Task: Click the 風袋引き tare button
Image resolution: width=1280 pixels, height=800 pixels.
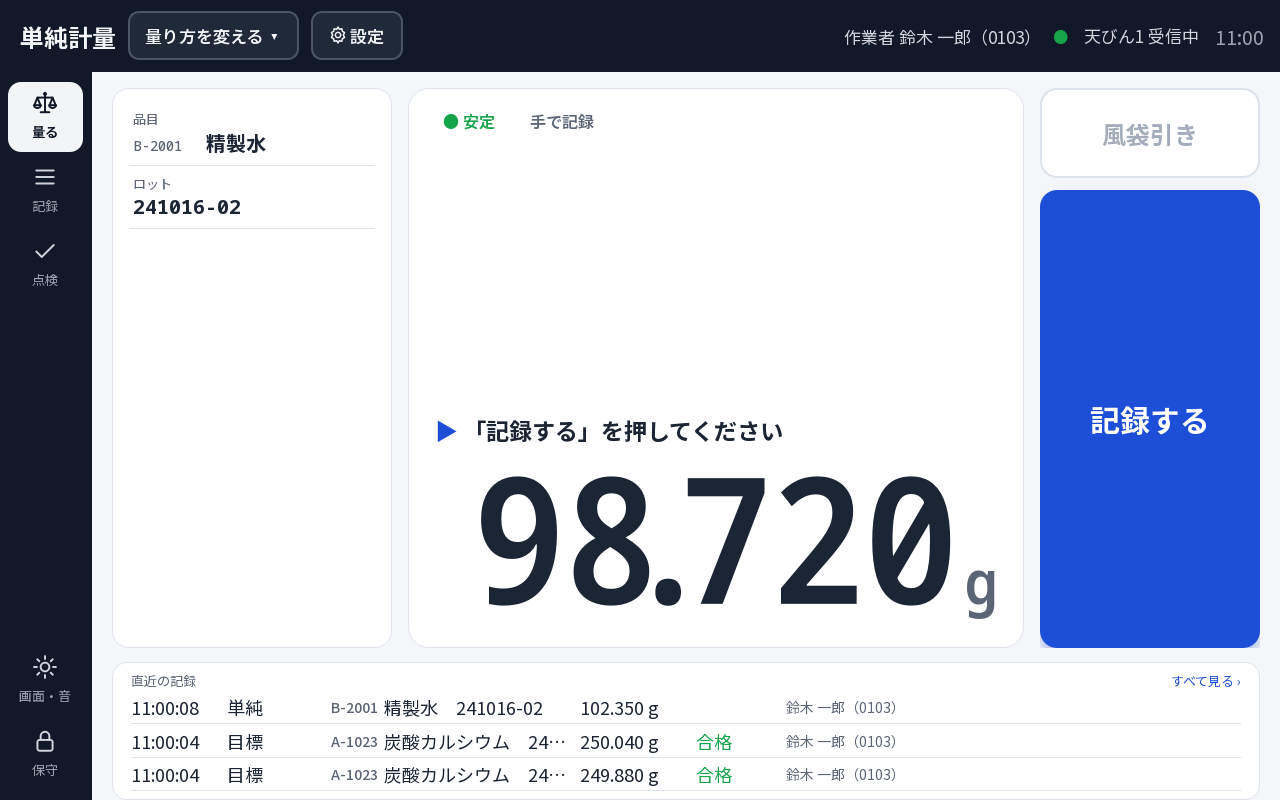Action: [x=1150, y=133]
